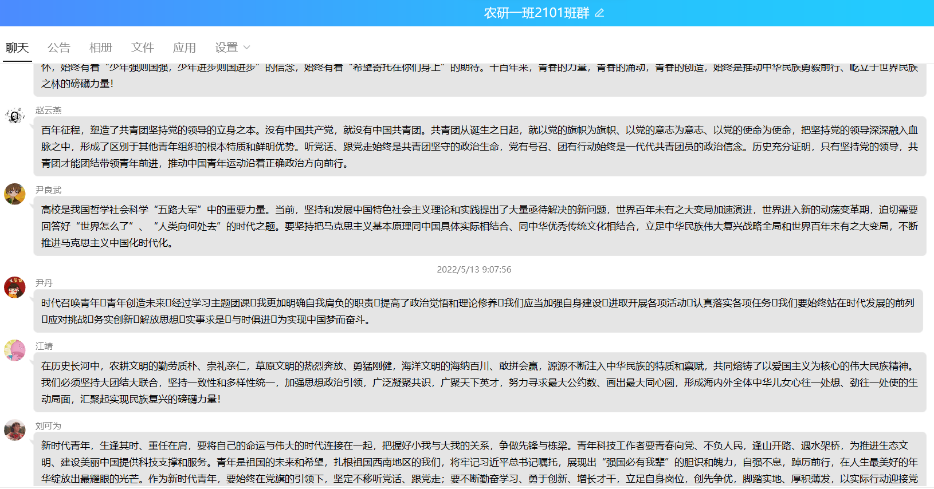This screenshot has width=934, height=489.
Task: Open the 应用 tab
Action: [x=185, y=47]
